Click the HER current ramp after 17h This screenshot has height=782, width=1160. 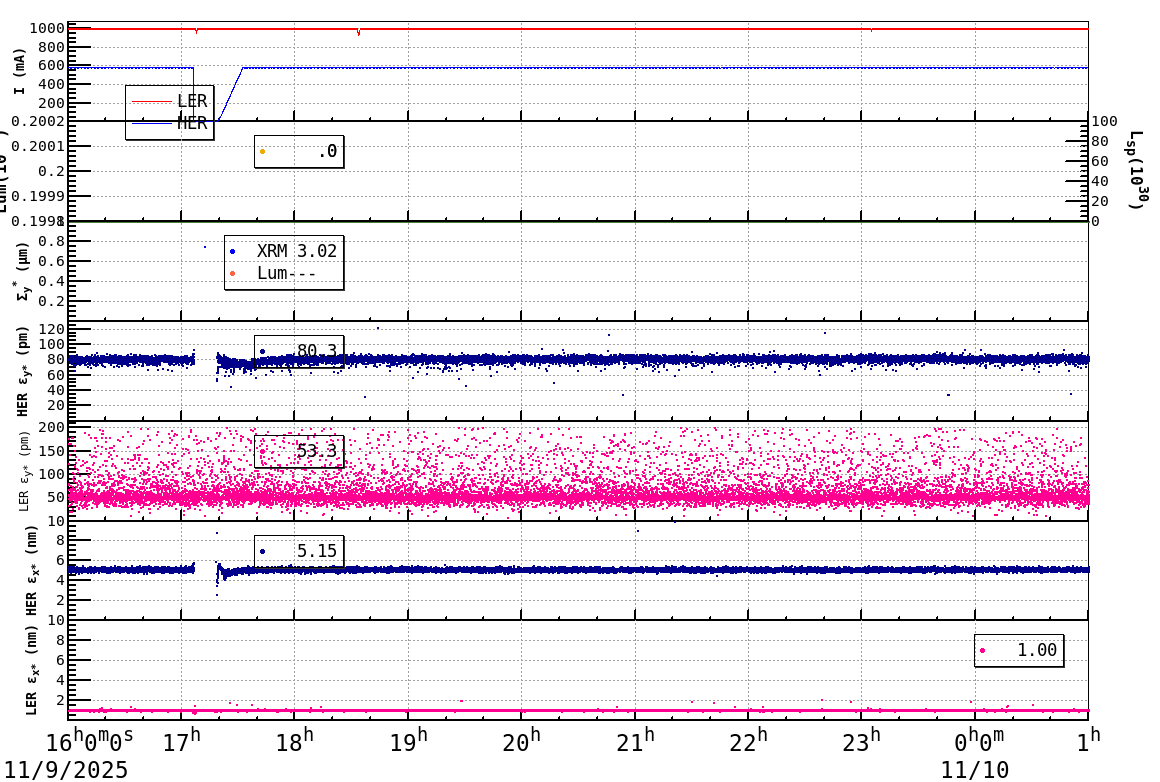tap(231, 94)
